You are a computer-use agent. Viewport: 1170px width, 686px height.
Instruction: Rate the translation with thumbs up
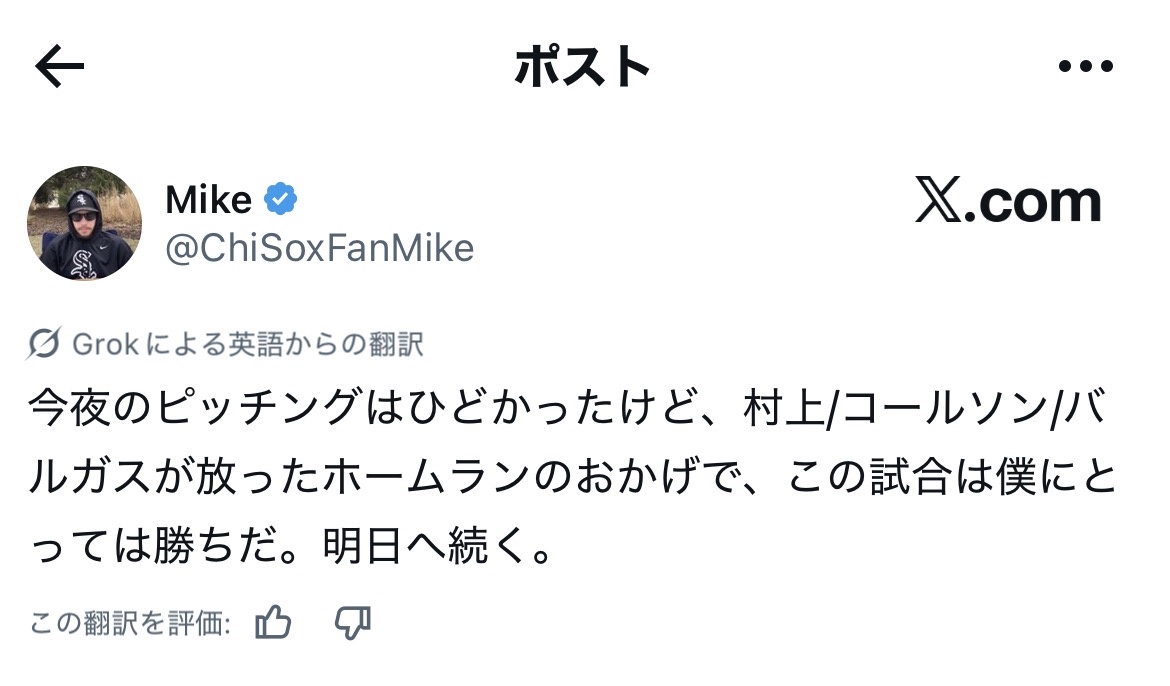click(273, 624)
